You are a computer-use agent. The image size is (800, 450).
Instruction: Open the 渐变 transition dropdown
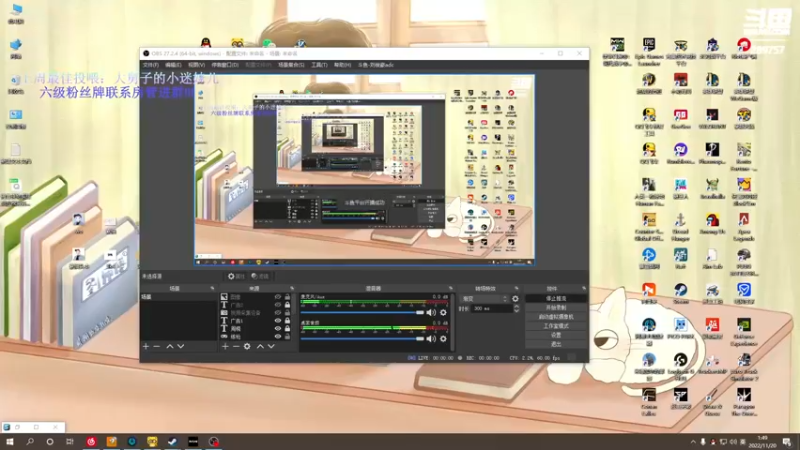click(484, 299)
